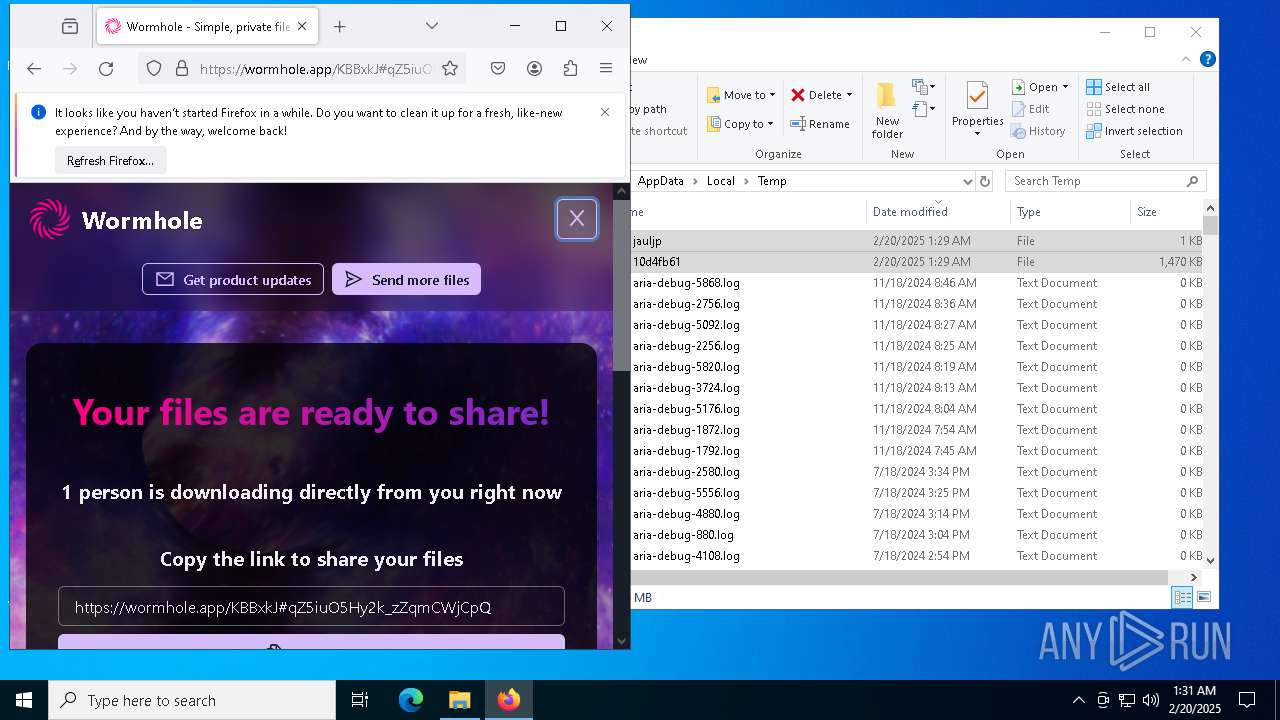This screenshot has width=1280, height=720.
Task: Open the New item dropdown icon
Action: tap(924, 87)
